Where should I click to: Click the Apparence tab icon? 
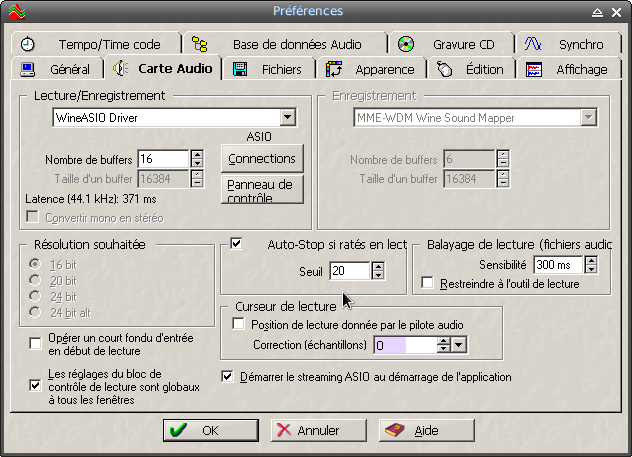point(335,69)
